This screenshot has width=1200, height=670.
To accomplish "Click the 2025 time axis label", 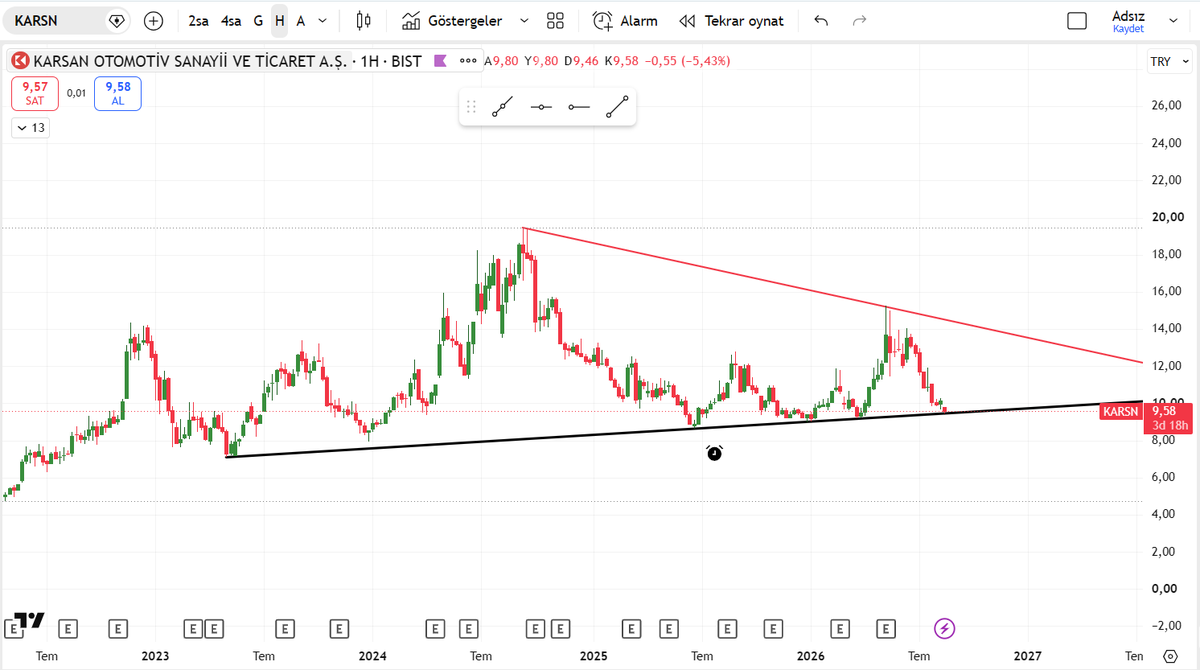I will 593,656.
